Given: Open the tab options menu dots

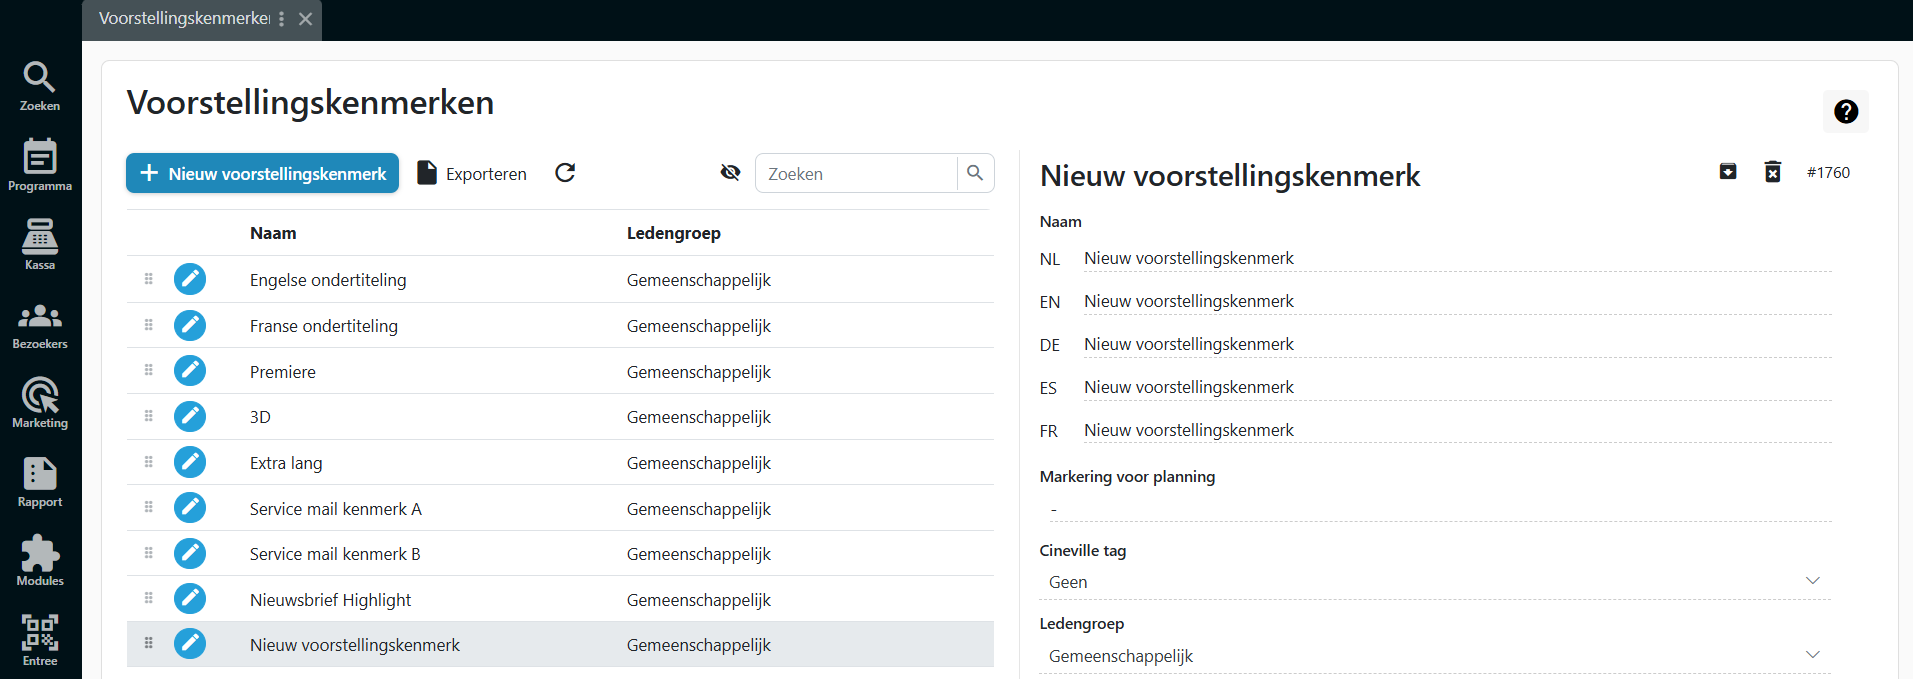Looking at the screenshot, I should pos(282,19).
